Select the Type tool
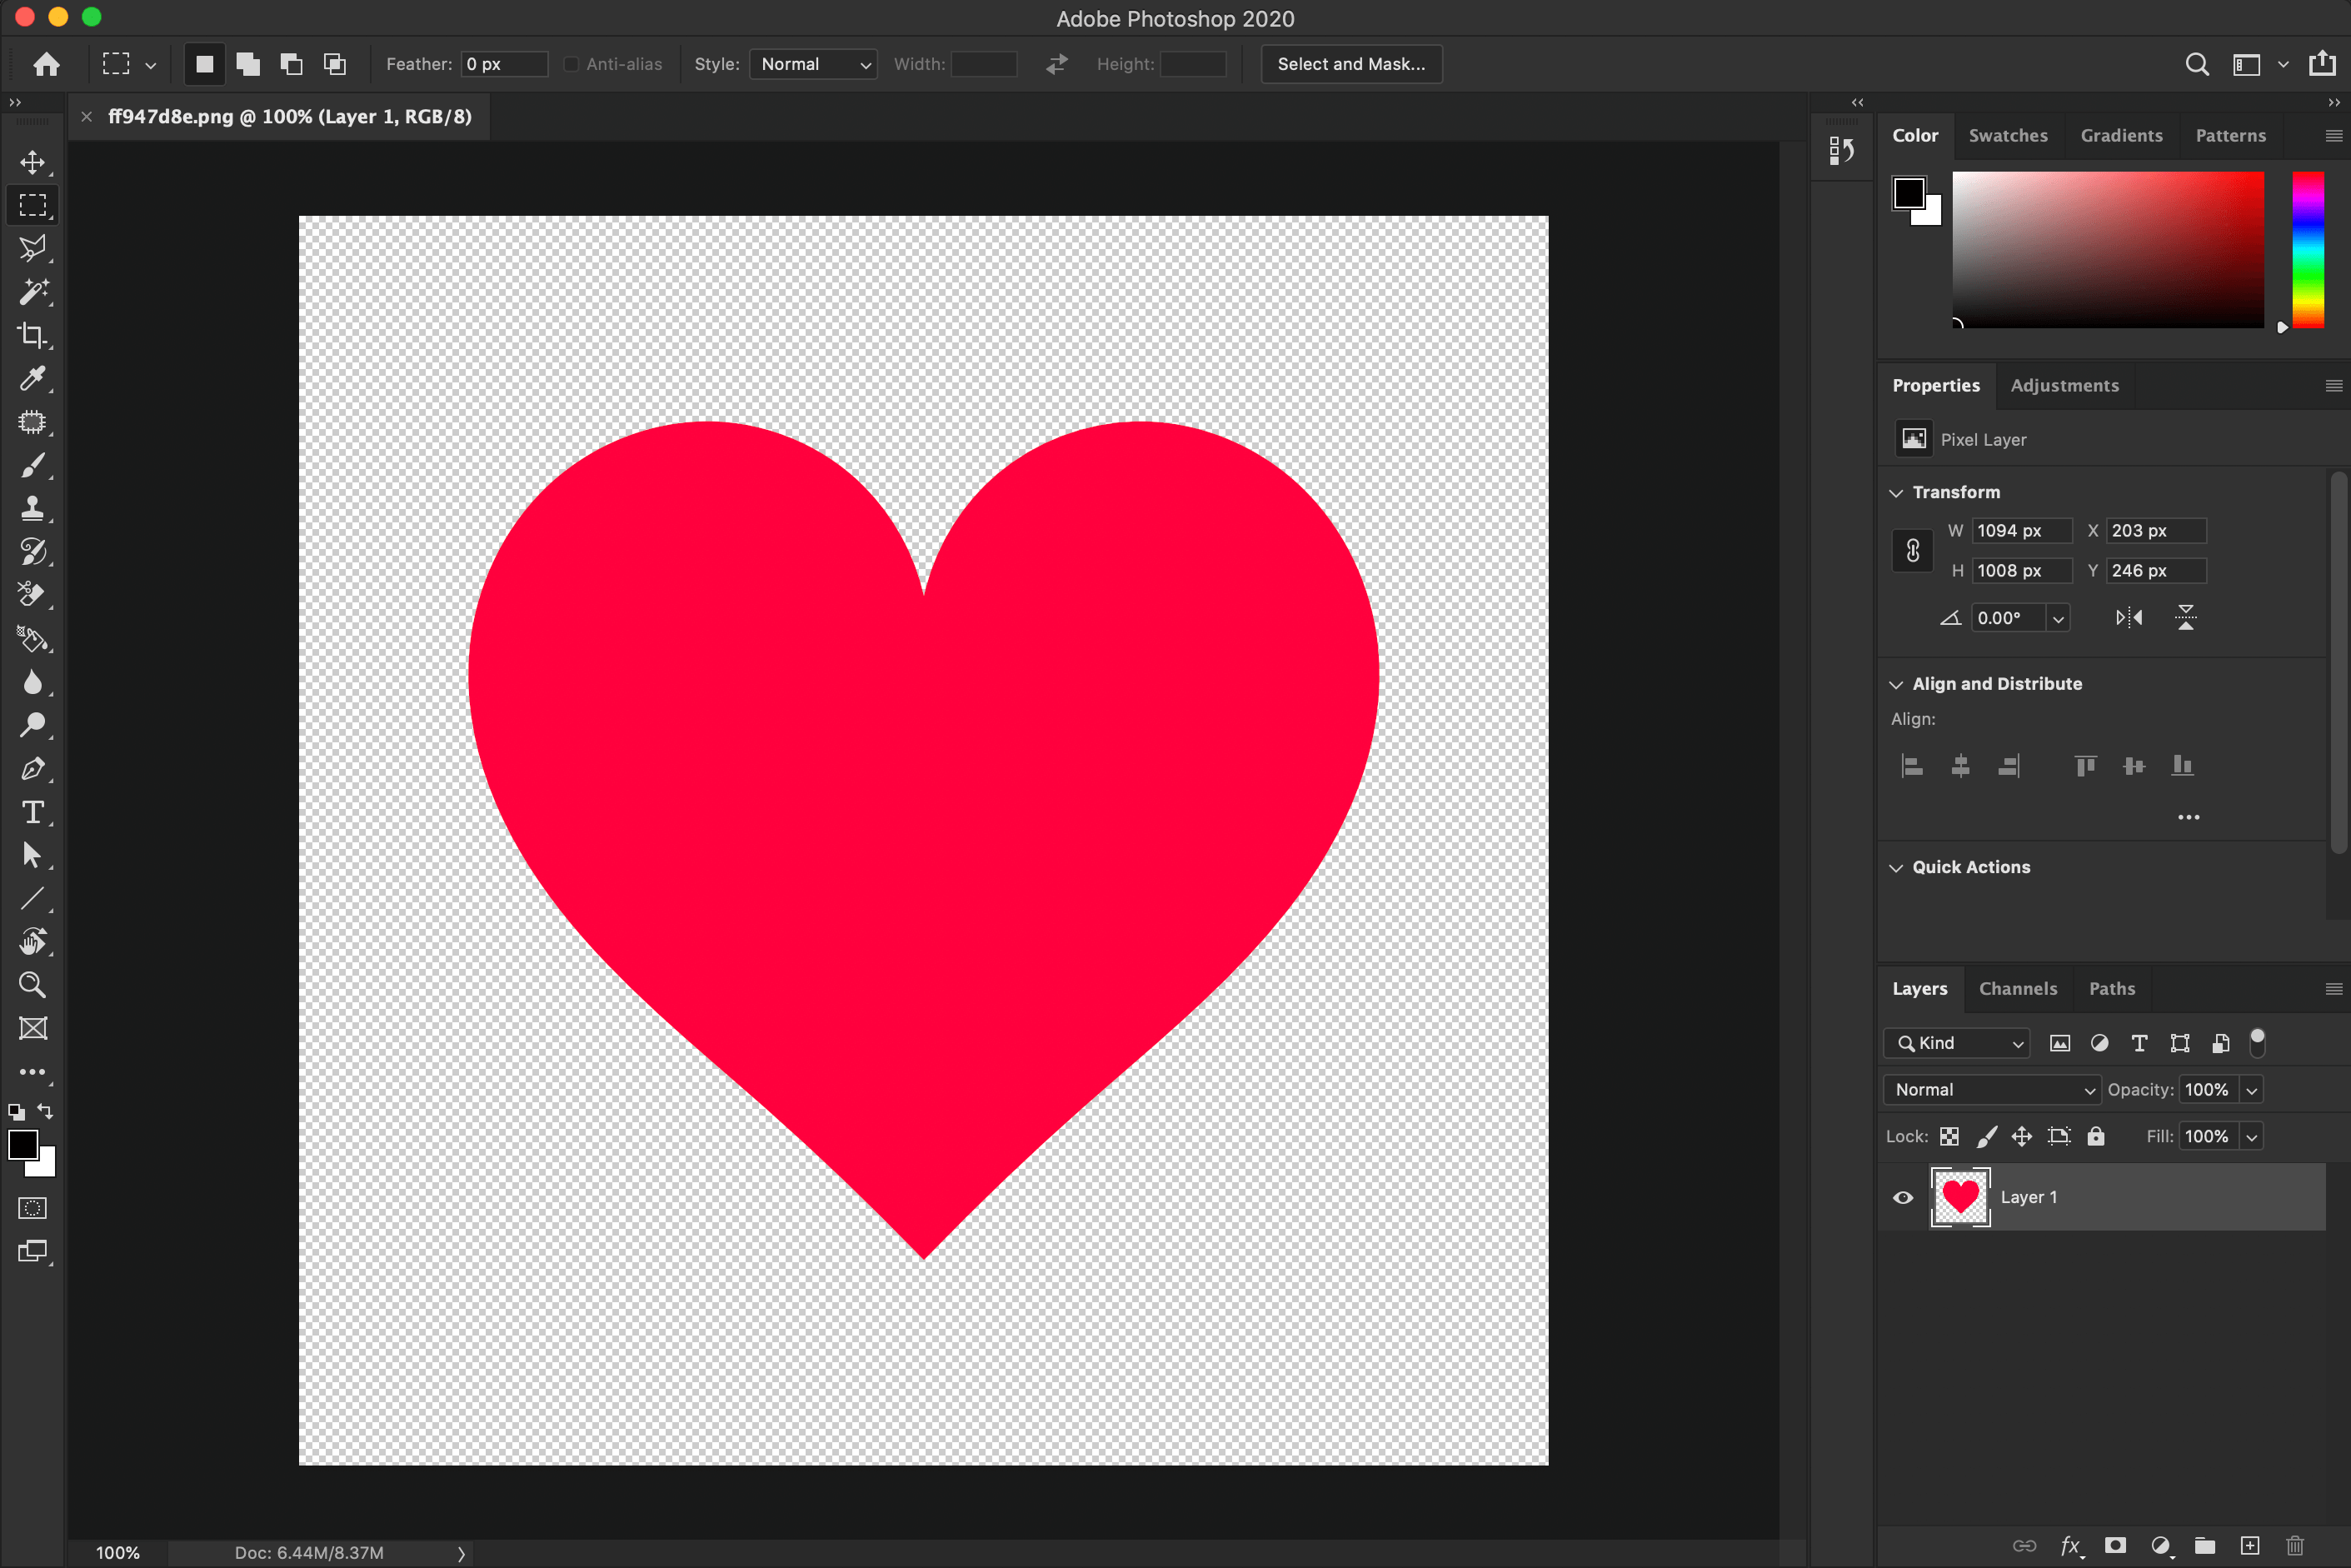Viewport: 2351px width, 1568px height. pos(32,812)
